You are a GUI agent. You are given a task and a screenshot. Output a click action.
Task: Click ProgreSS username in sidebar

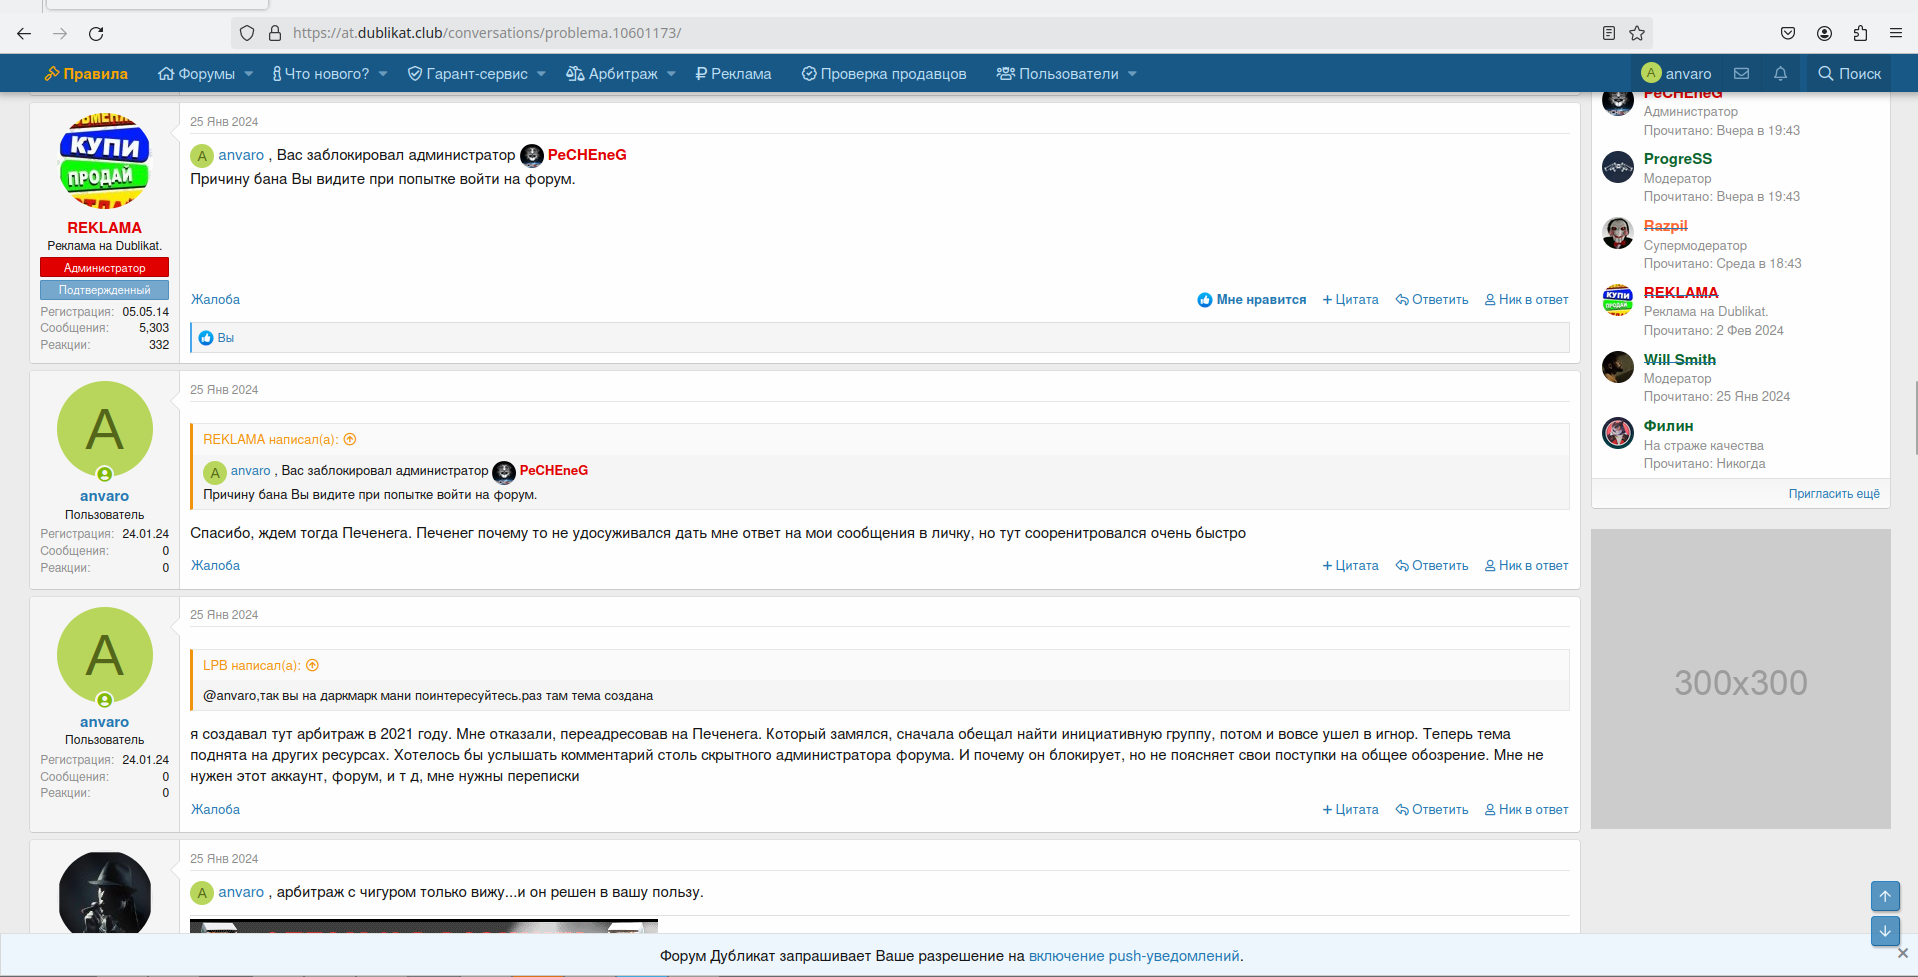click(1678, 159)
